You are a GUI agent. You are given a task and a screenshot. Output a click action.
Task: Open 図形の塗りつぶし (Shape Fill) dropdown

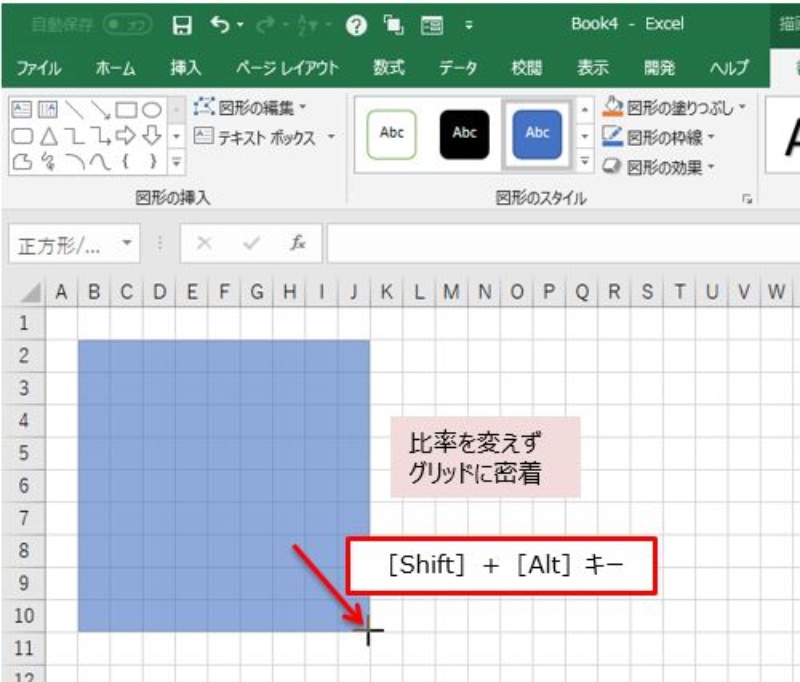[674, 107]
